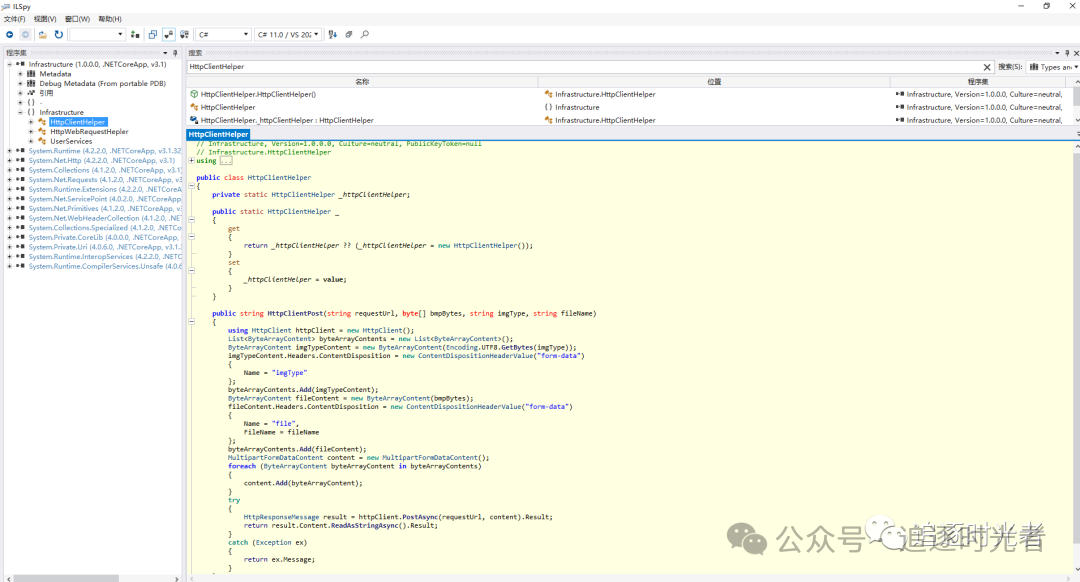The image size is (1080, 582).
Task: Select the HttpClientHelper document tab
Action: click(x=218, y=134)
